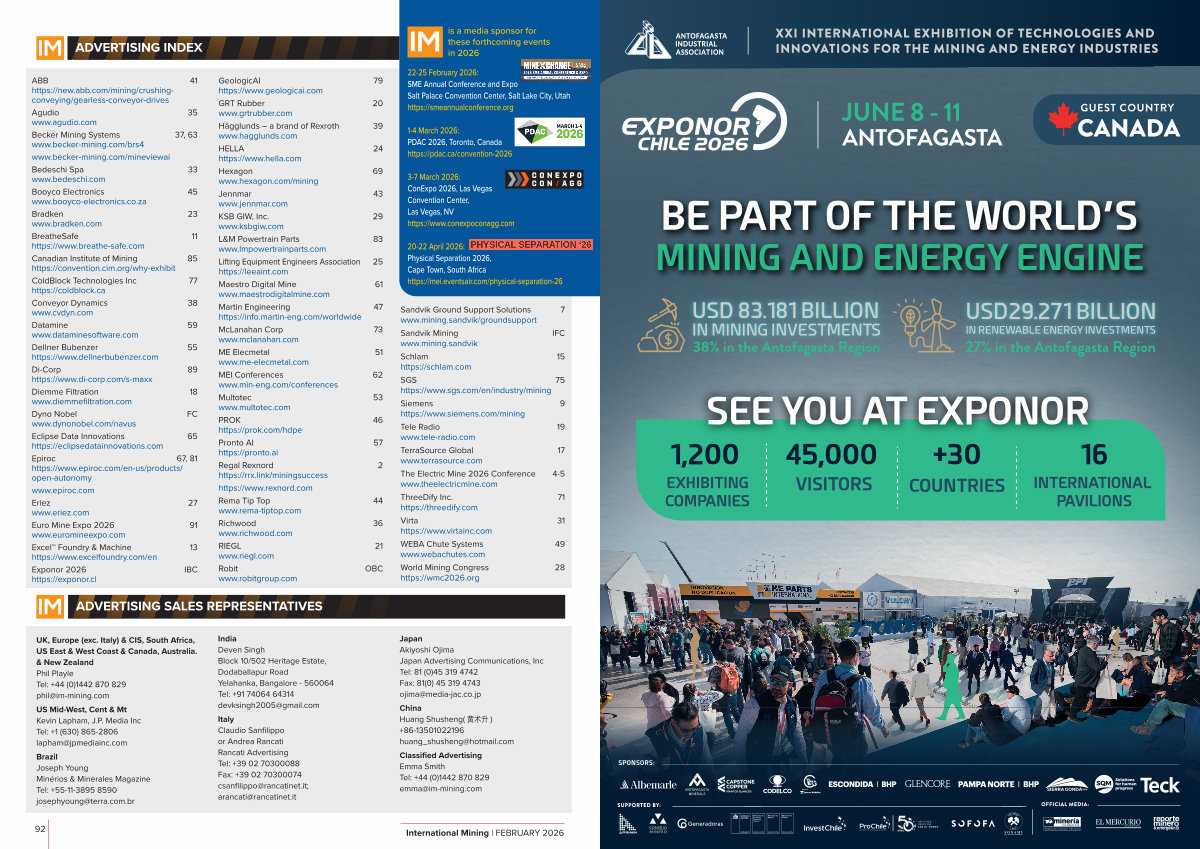This screenshot has width=1200, height=849.
Task: Open the https://pdac.ca/convention-2026 link
Action: click(x=459, y=154)
